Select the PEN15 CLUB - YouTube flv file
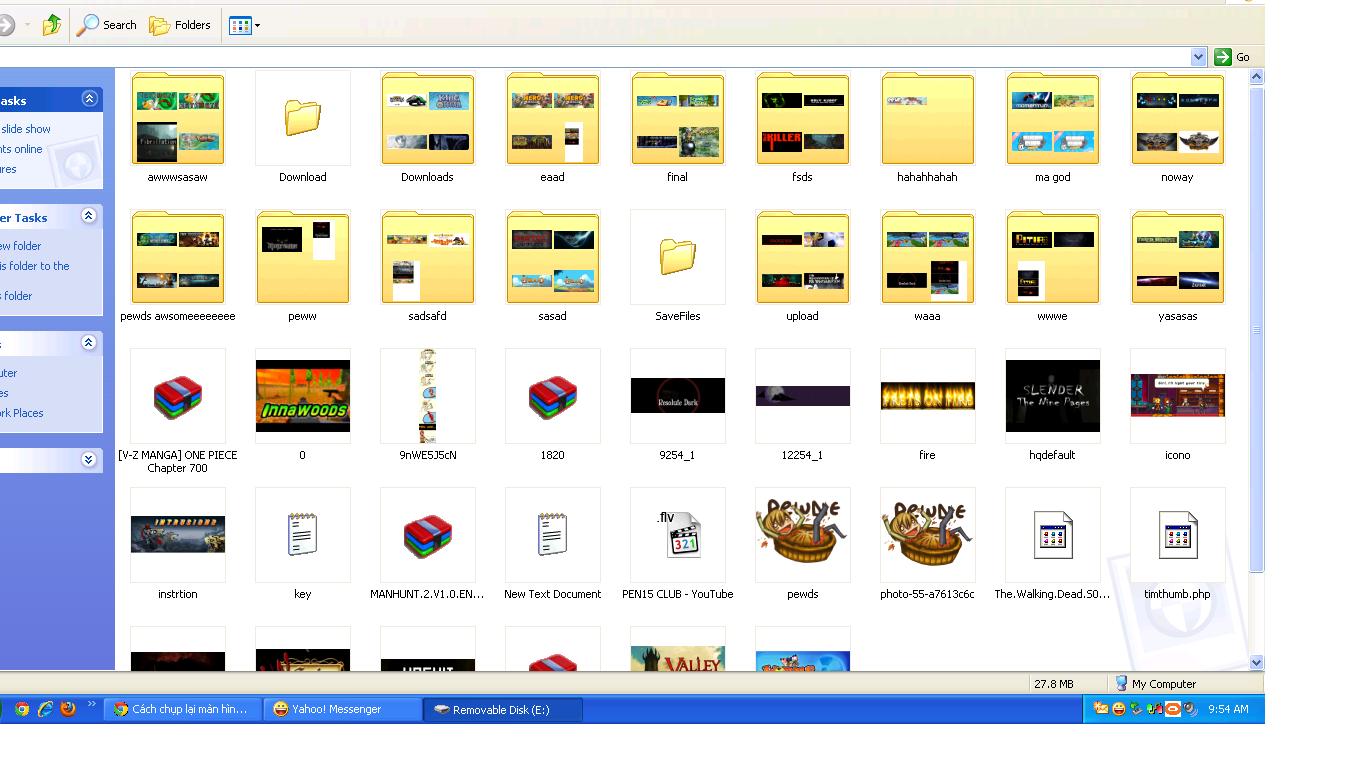This screenshot has width=1360, height=768. [x=678, y=545]
